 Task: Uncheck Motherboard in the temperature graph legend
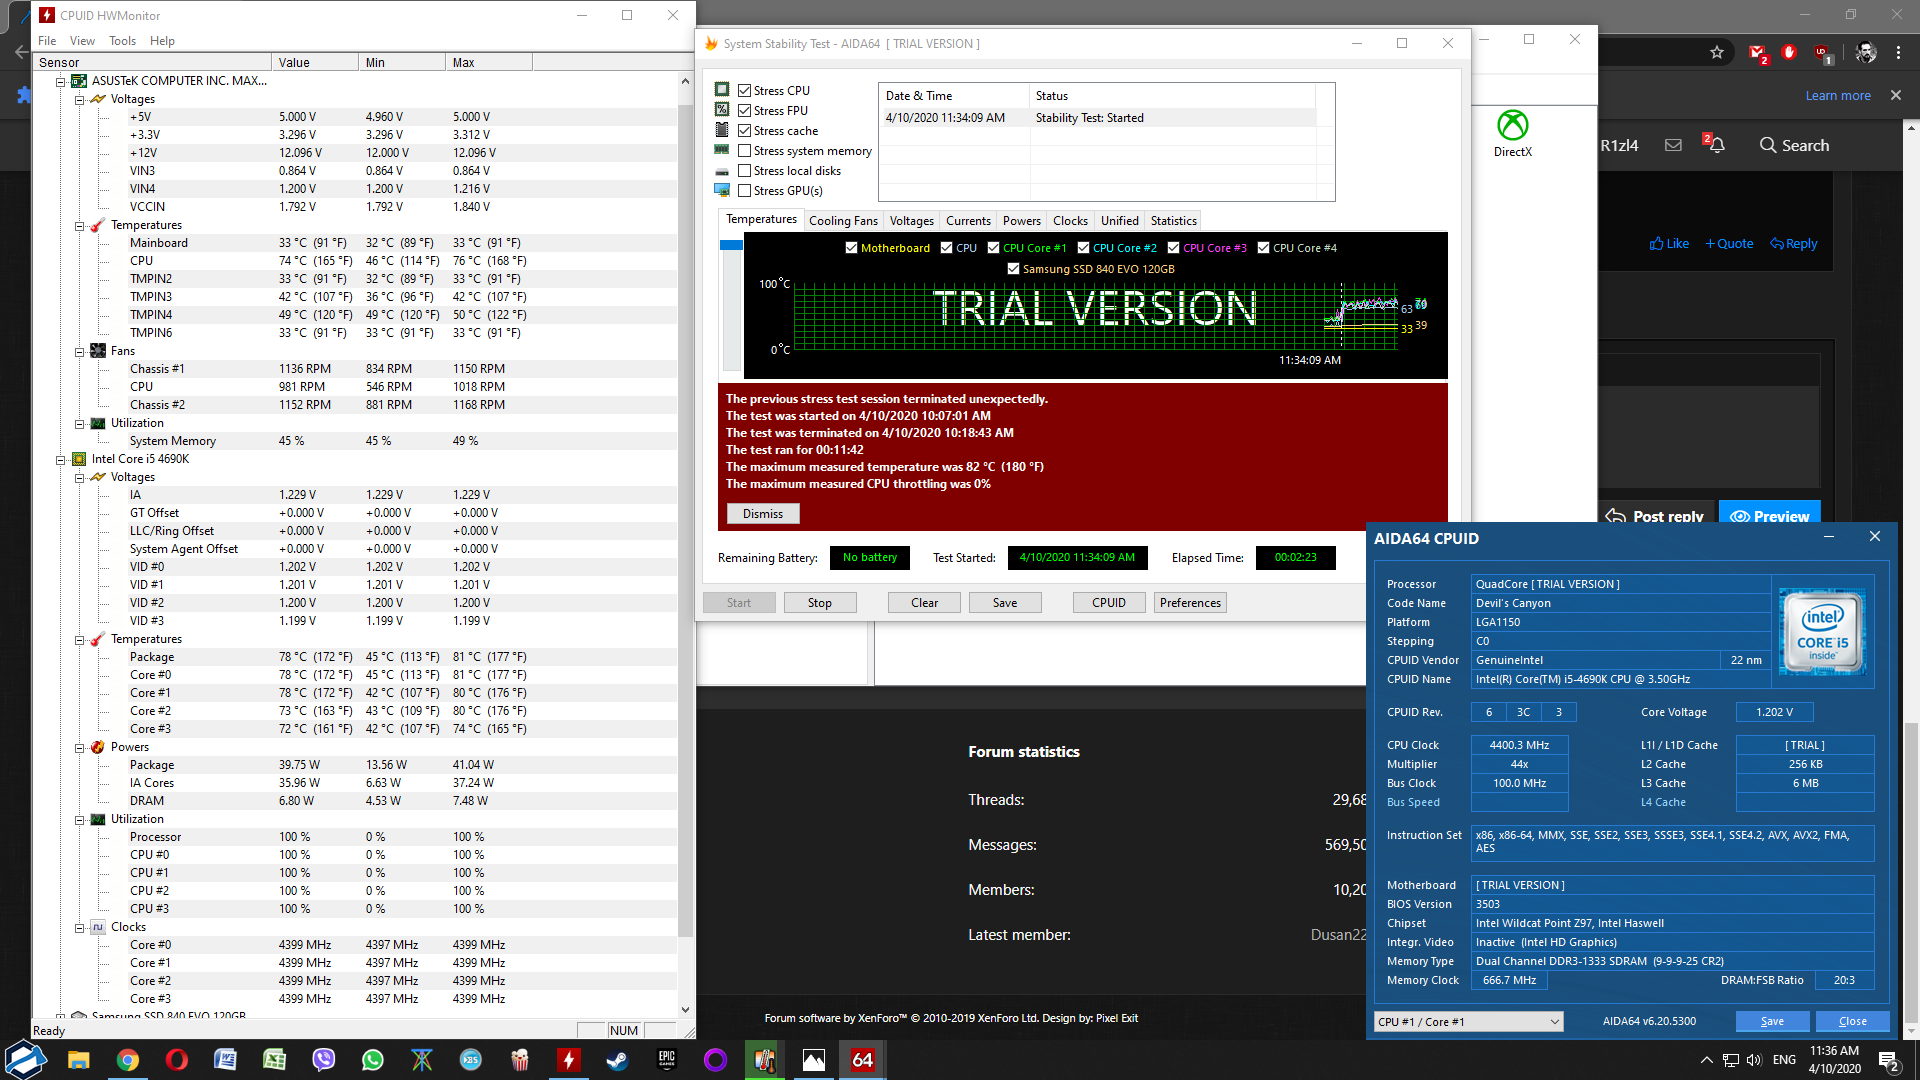coord(851,248)
